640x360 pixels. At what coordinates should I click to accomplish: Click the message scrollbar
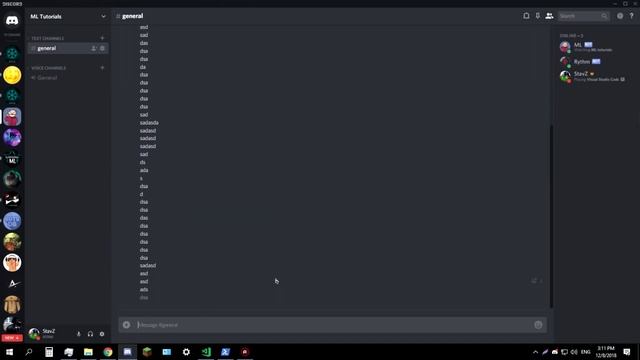click(551, 216)
